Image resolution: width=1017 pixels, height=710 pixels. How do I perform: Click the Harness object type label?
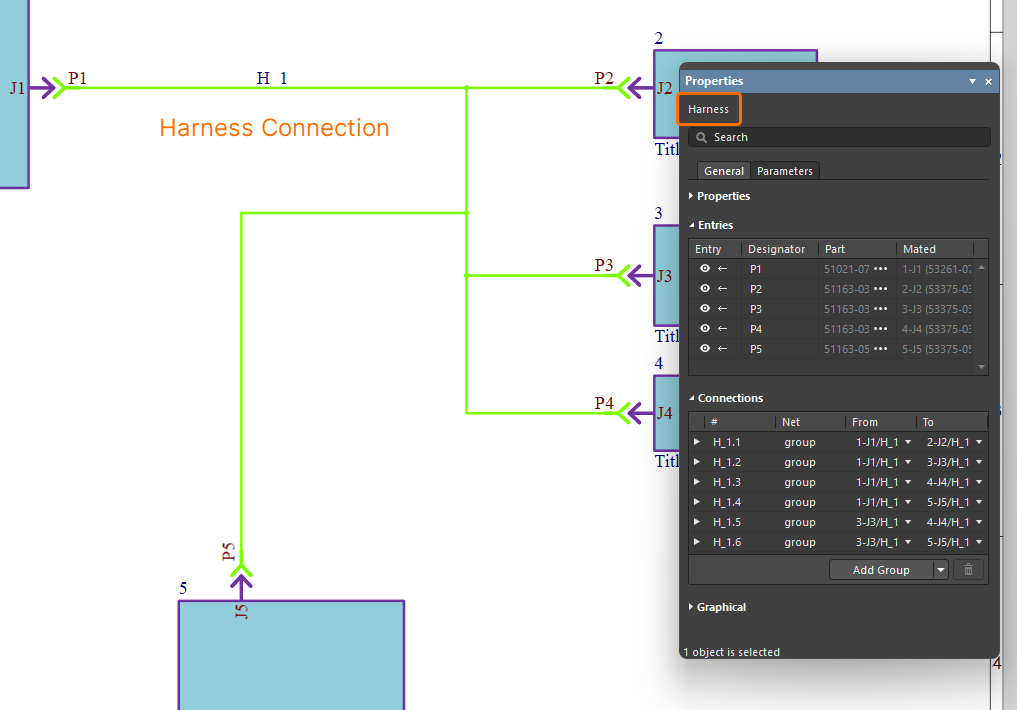pyautogui.click(x=708, y=109)
